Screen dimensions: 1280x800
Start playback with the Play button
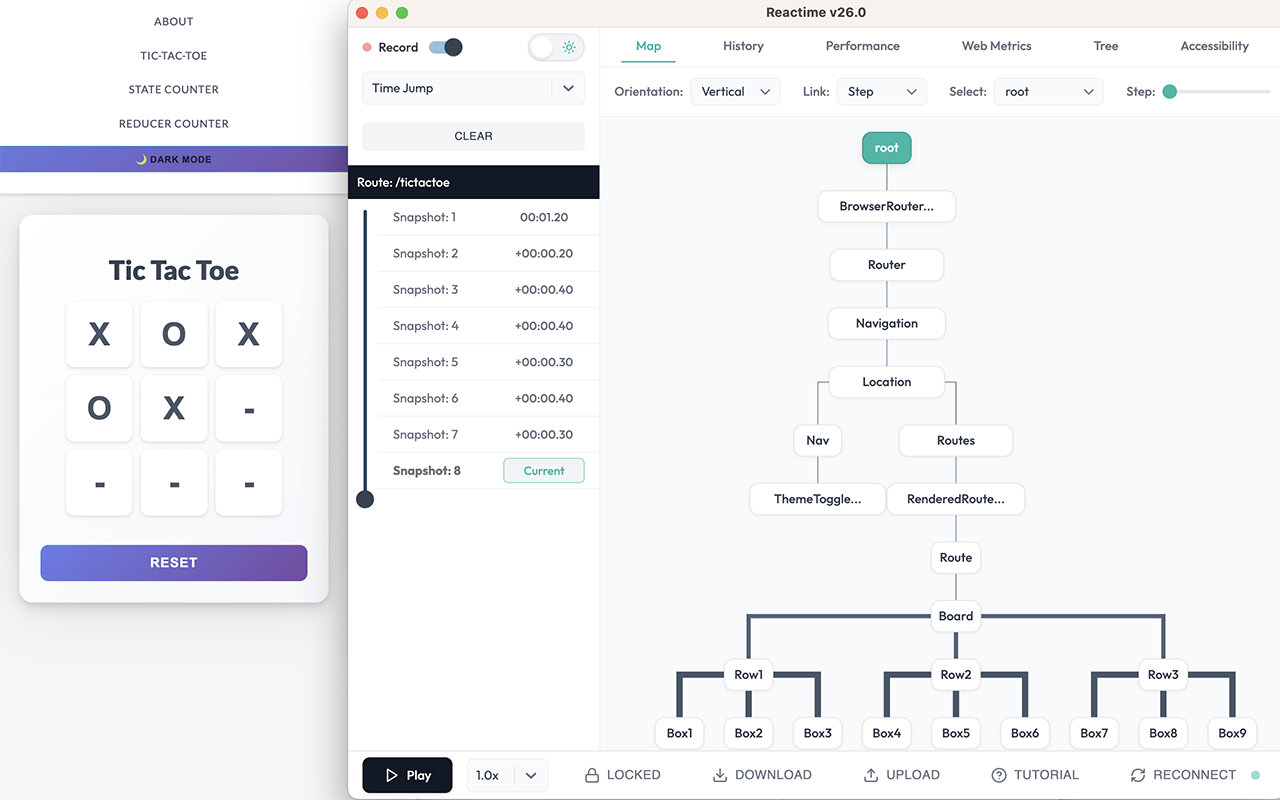(407, 775)
